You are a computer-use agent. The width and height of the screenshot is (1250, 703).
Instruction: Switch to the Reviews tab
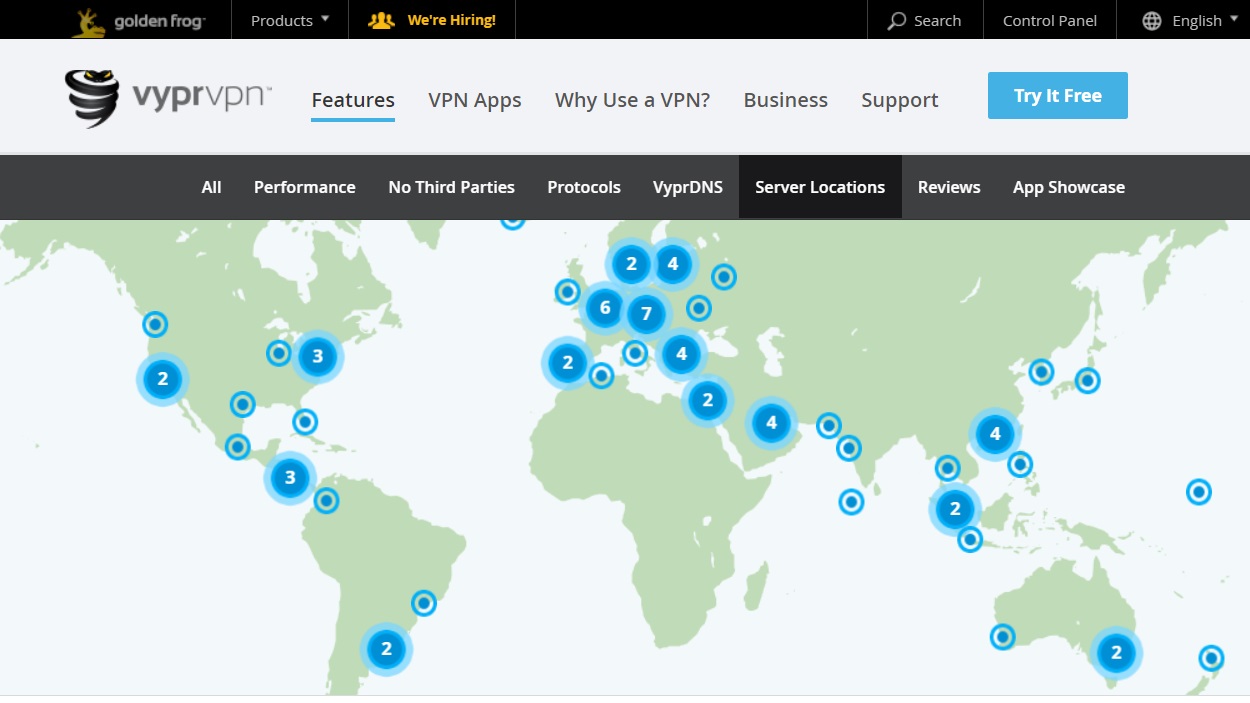[x=949, y=187]
